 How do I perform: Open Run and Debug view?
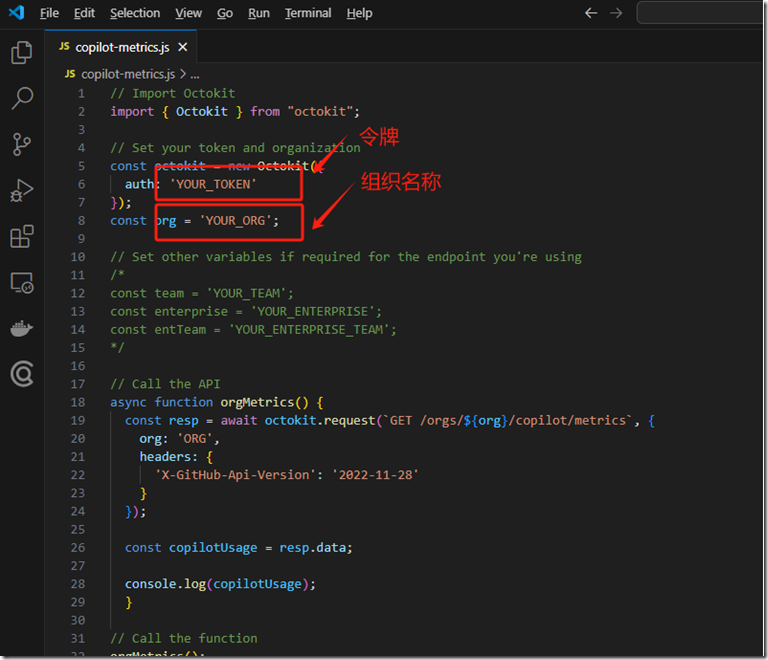click(22, 190)
